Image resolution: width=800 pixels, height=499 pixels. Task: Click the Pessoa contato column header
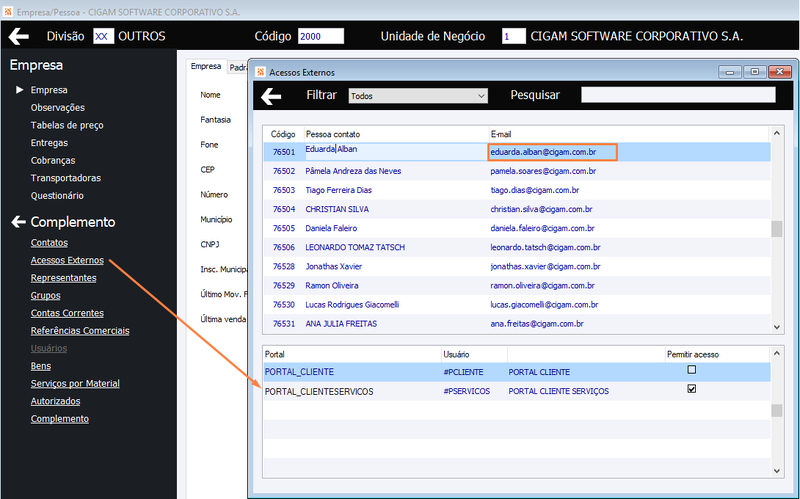396,134
